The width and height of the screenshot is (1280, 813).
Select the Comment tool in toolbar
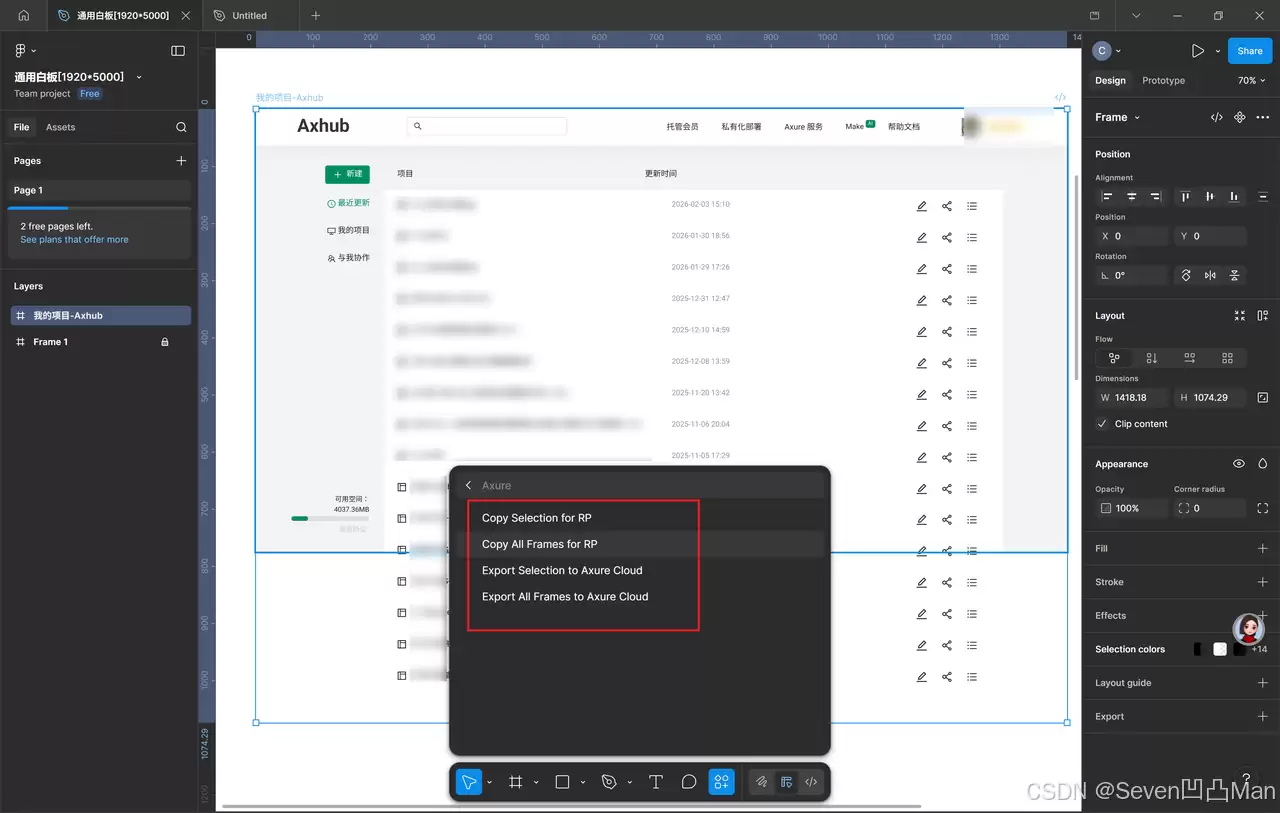pyautogui.click(x=689, y=782)
